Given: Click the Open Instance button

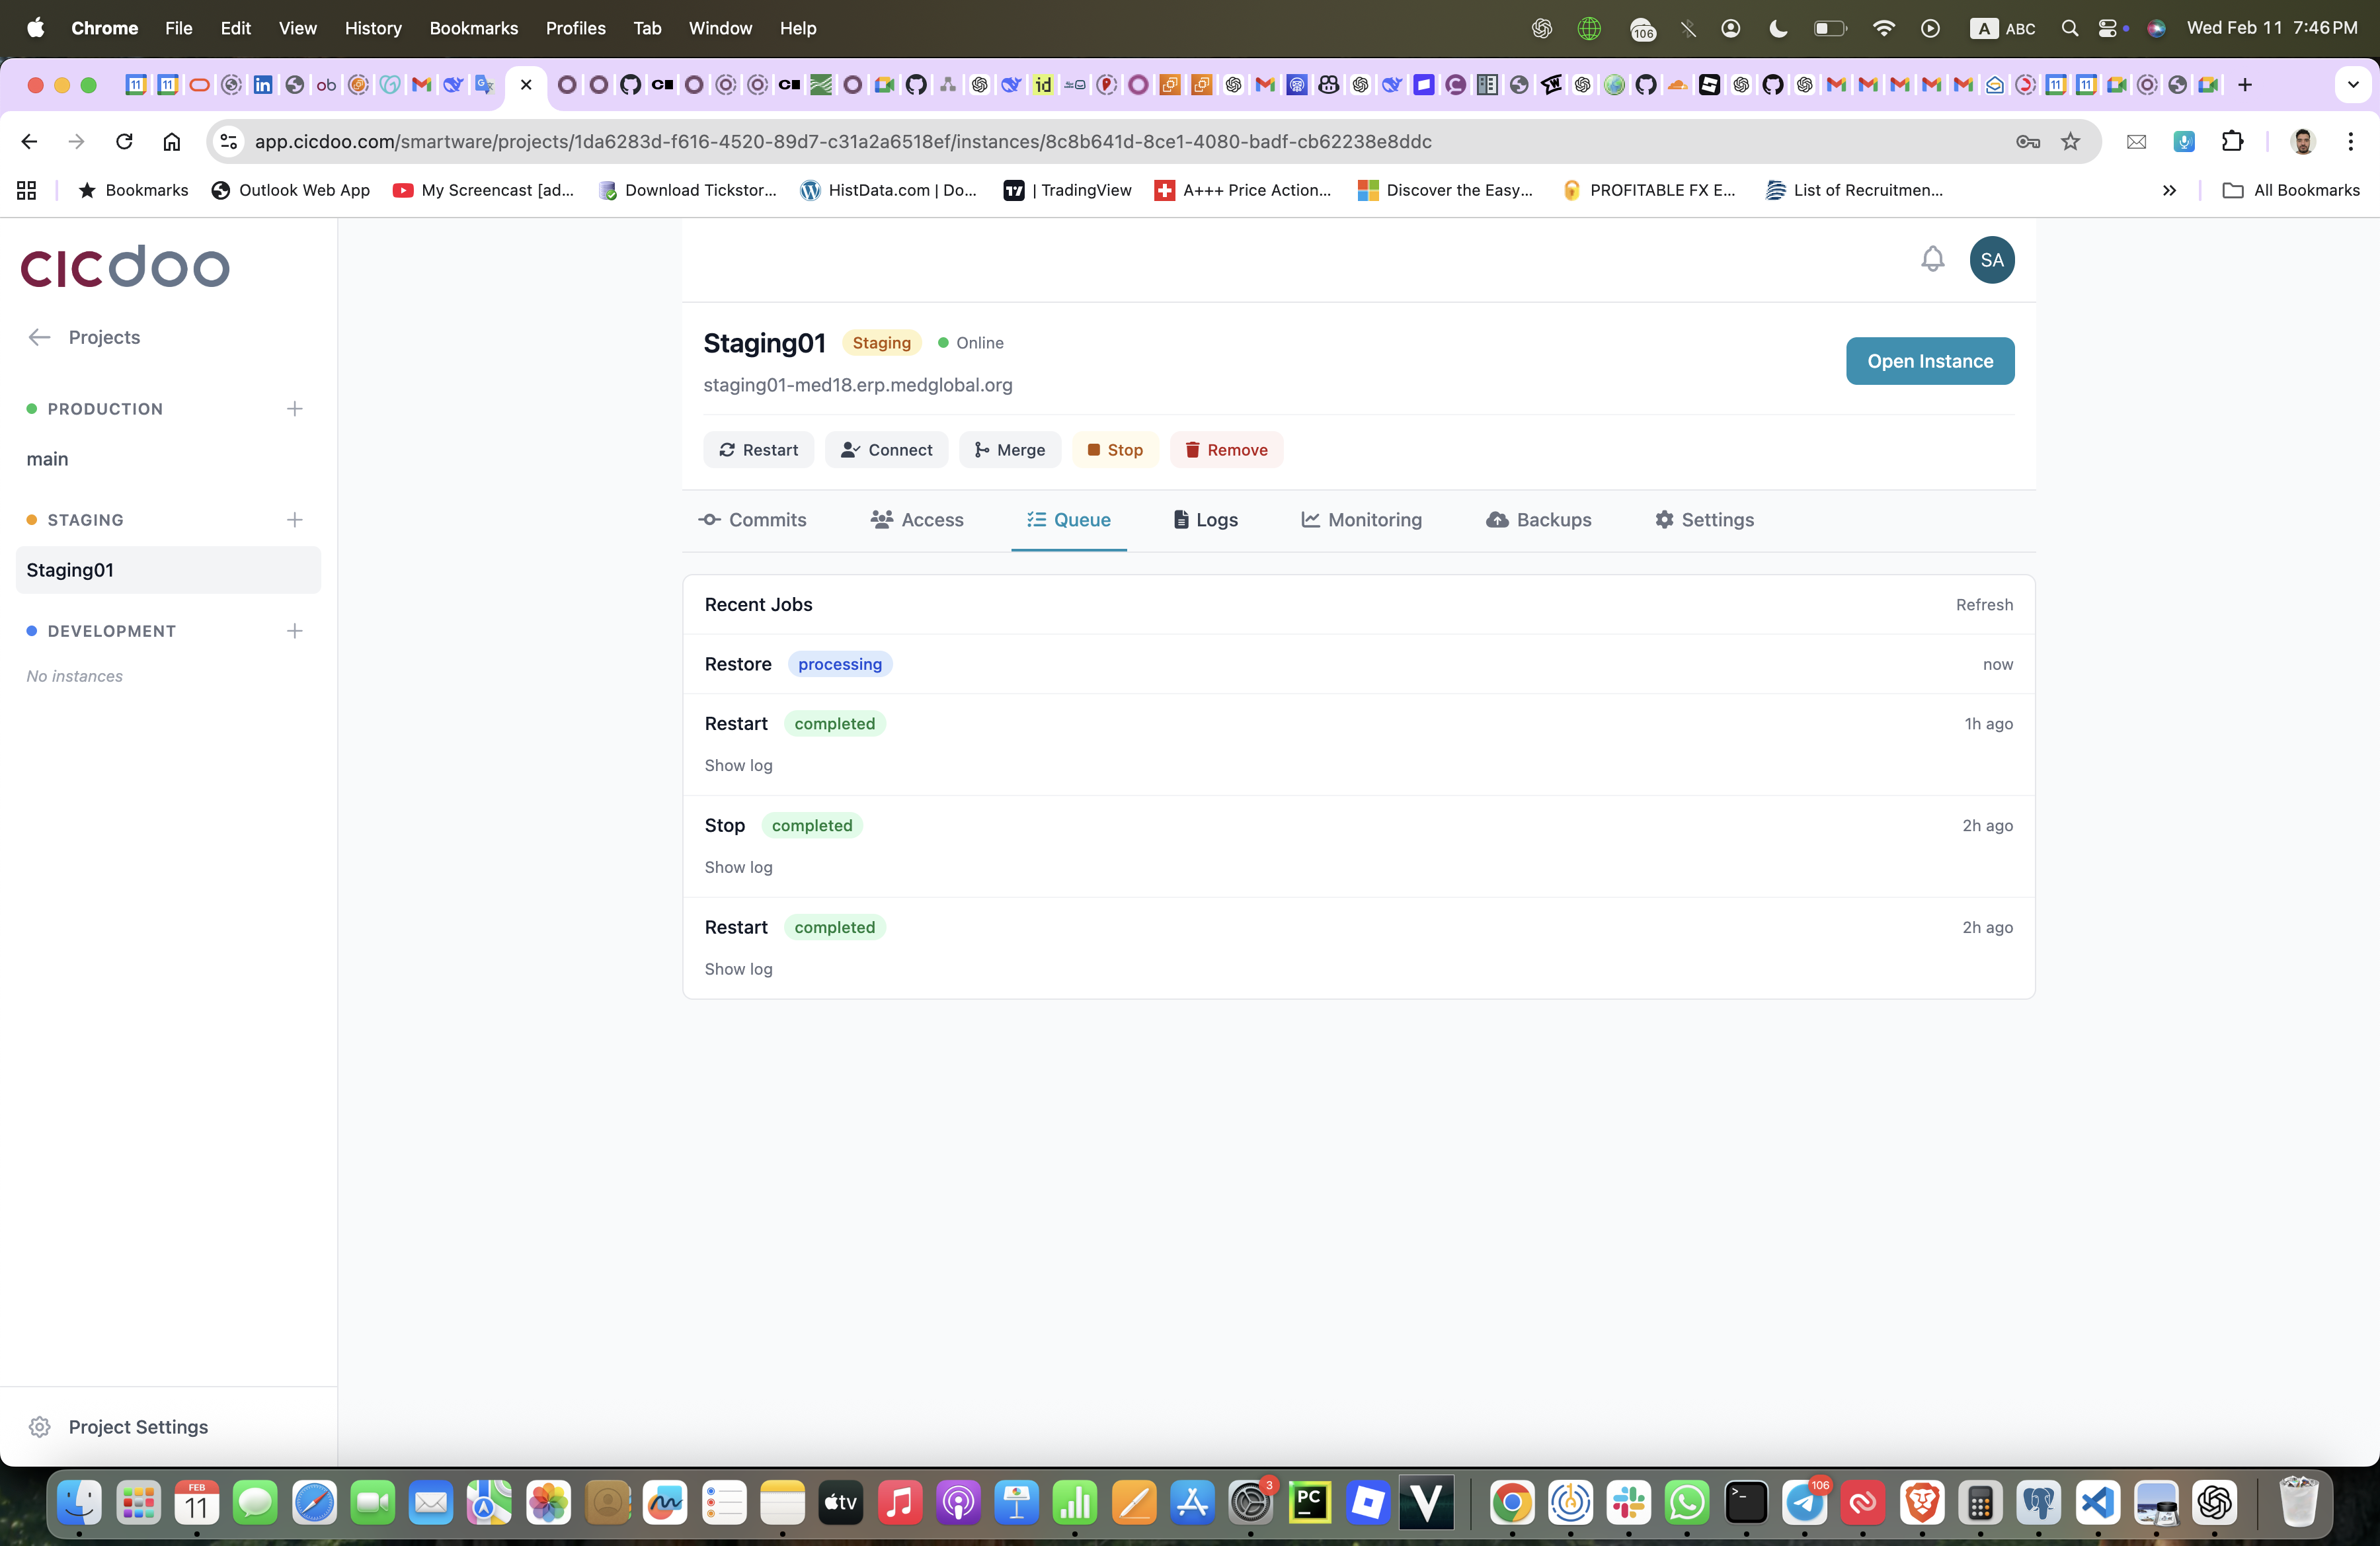Looking at the screenshot, I should 1929,361.
